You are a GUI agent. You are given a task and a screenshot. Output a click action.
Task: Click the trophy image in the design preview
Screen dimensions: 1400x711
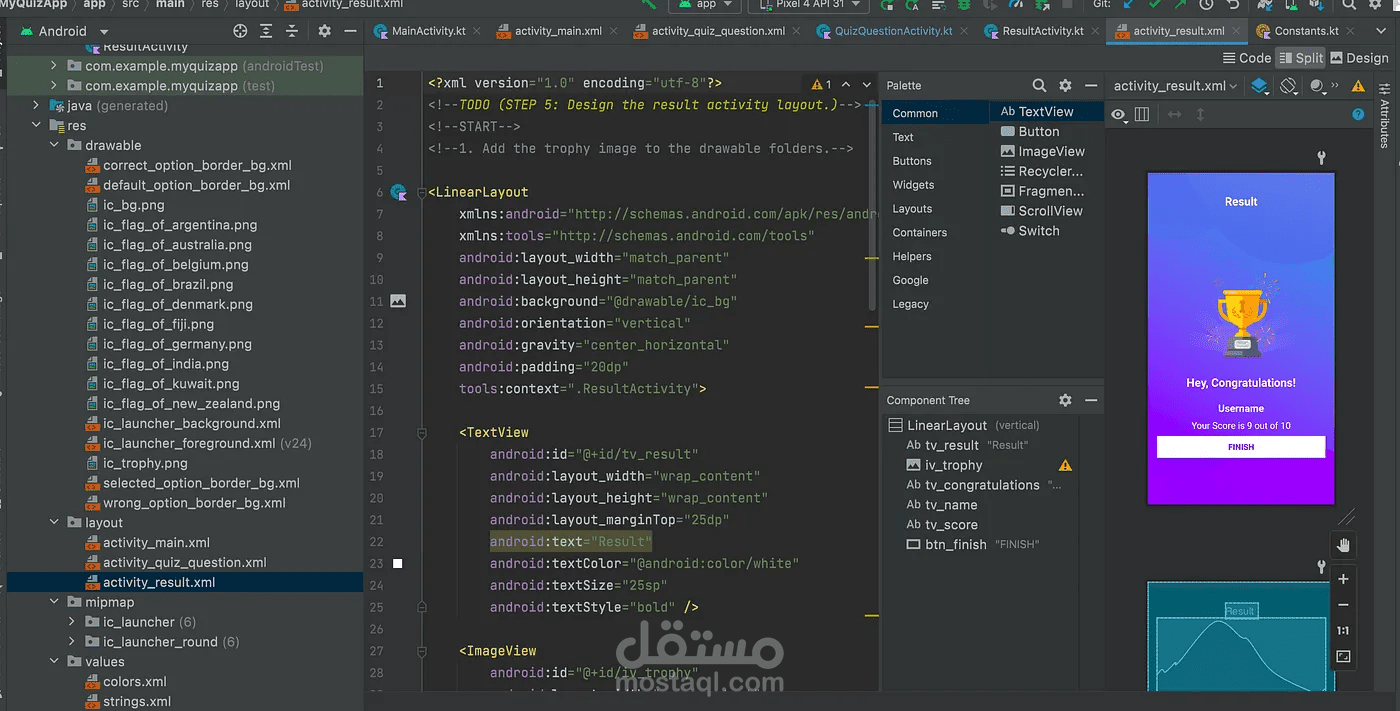[1241, 319]
